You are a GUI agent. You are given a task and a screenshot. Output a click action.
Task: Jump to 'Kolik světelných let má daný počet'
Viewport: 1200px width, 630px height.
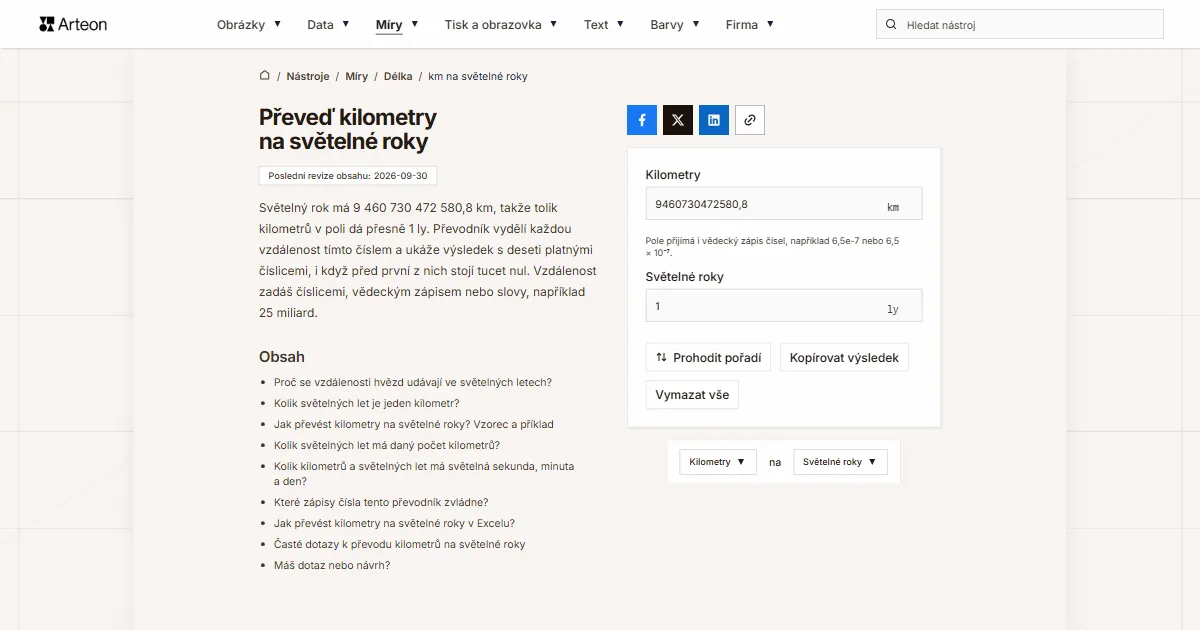(x=387, y=445)
